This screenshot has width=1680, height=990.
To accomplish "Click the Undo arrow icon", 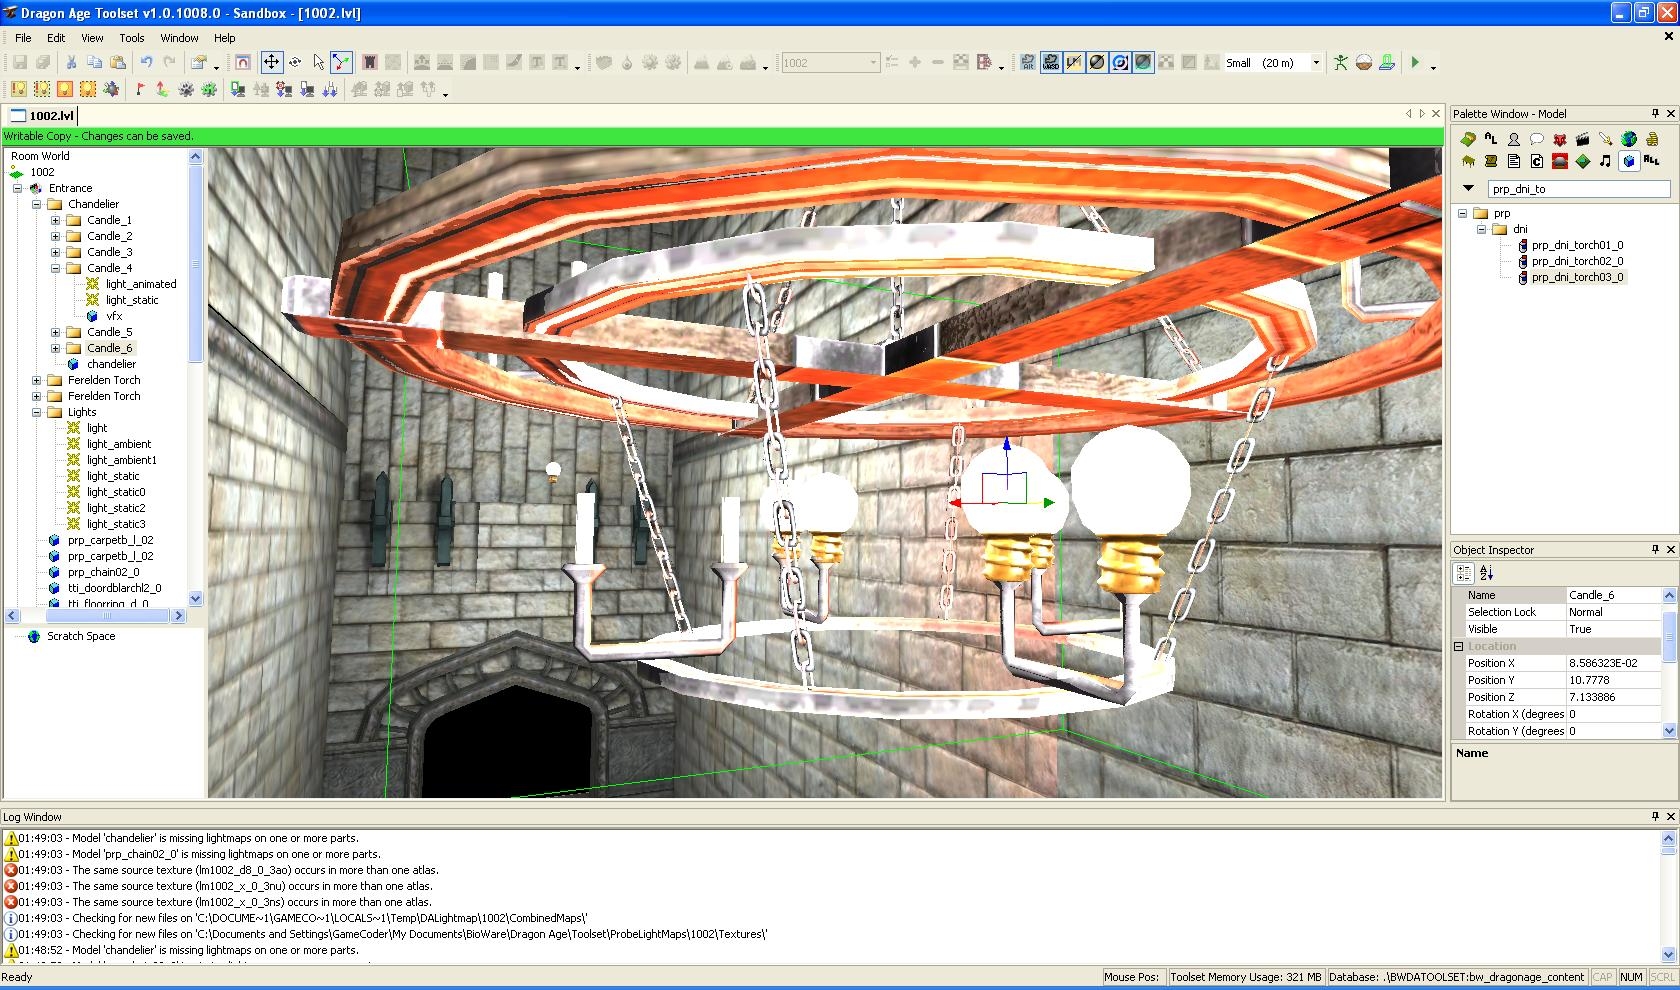I will point(146,62).
